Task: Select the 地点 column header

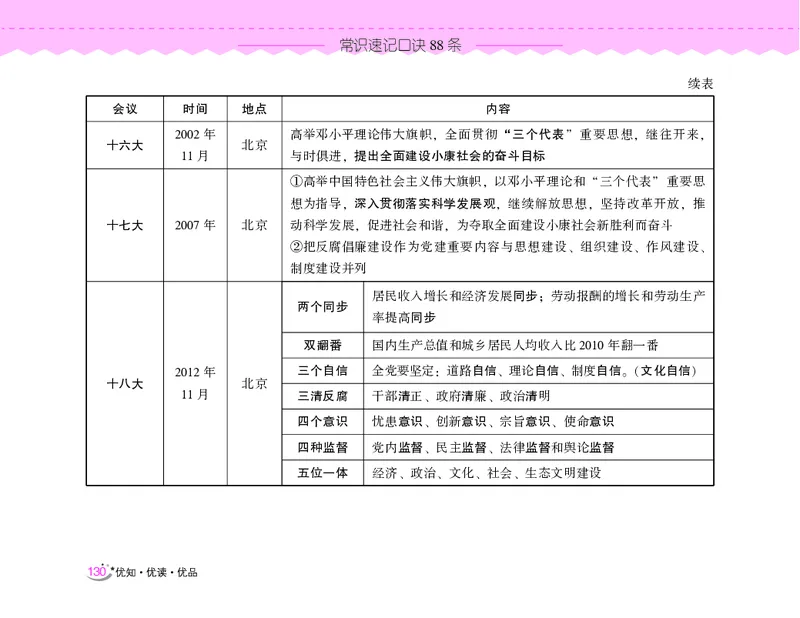Action: 256,110
